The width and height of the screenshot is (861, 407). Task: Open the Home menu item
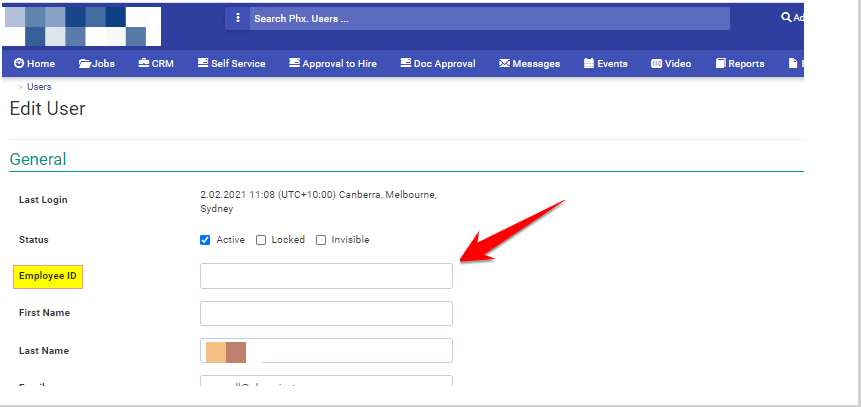(35, 64)
